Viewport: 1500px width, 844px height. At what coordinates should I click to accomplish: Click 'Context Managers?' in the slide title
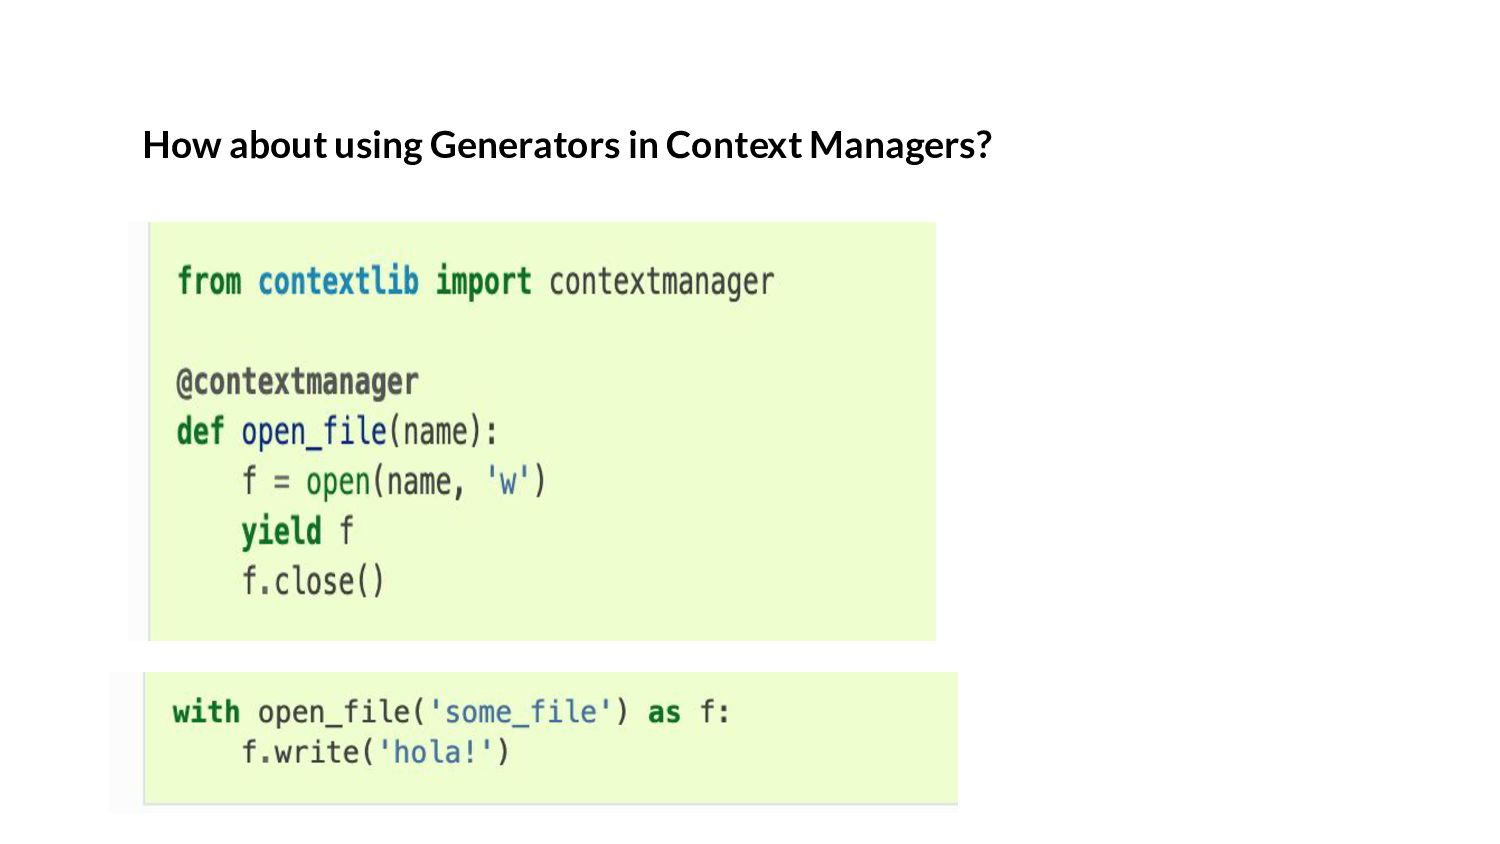(x=828, y=146)
